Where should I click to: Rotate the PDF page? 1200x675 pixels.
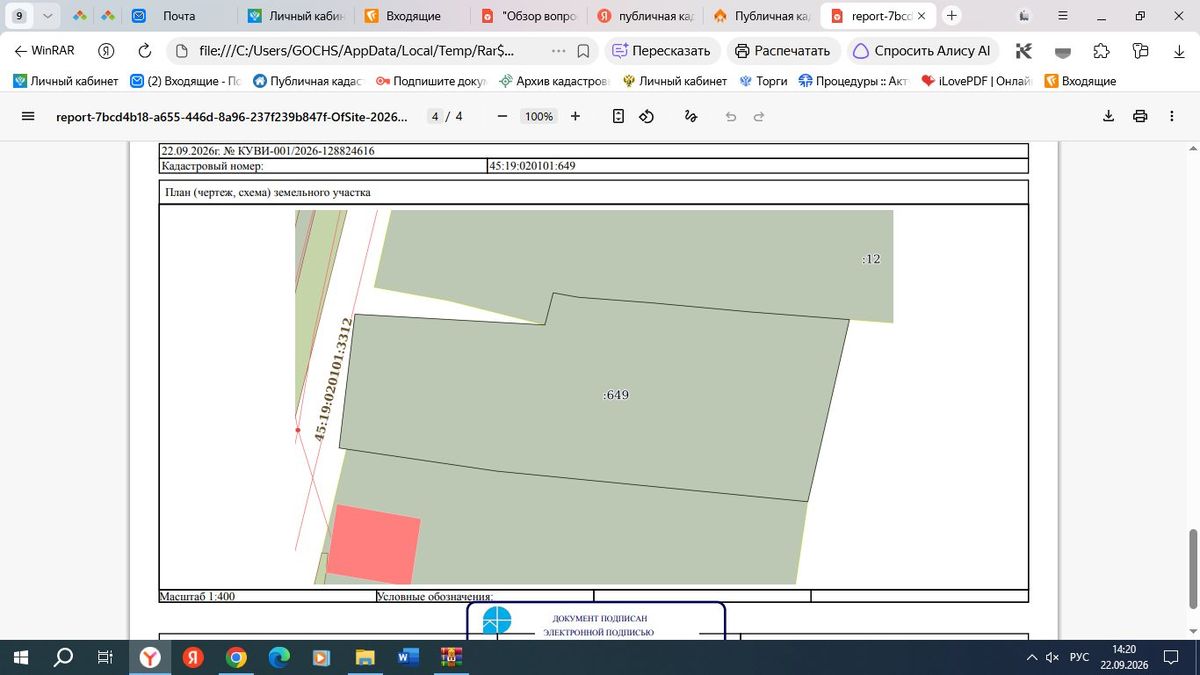point(646,116)
